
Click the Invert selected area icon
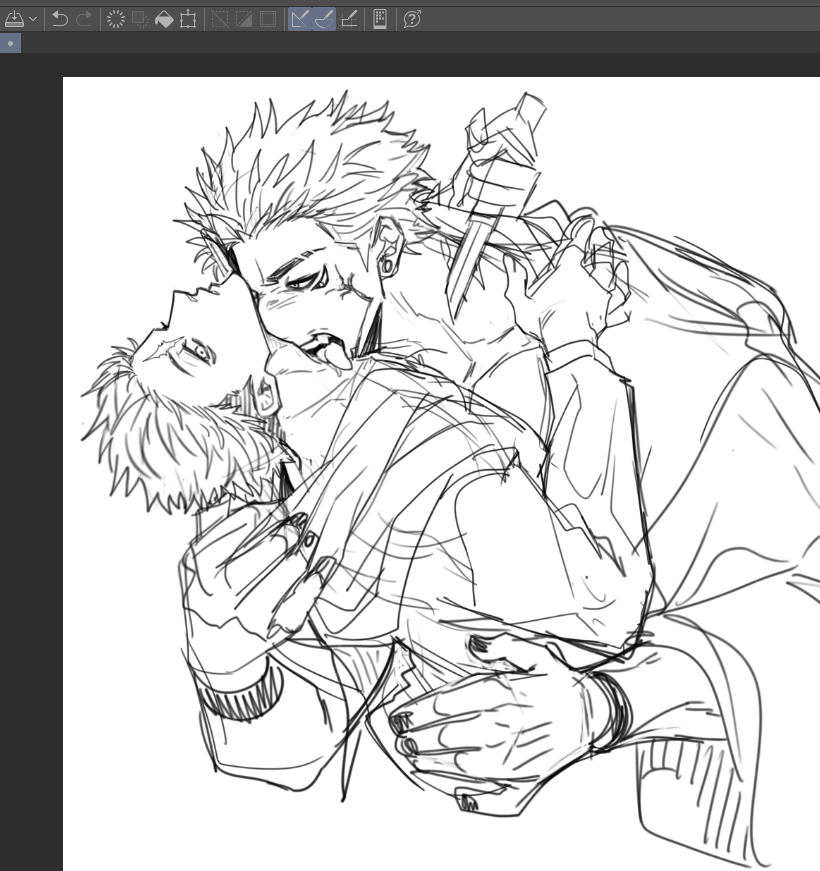tap(244, 19)
